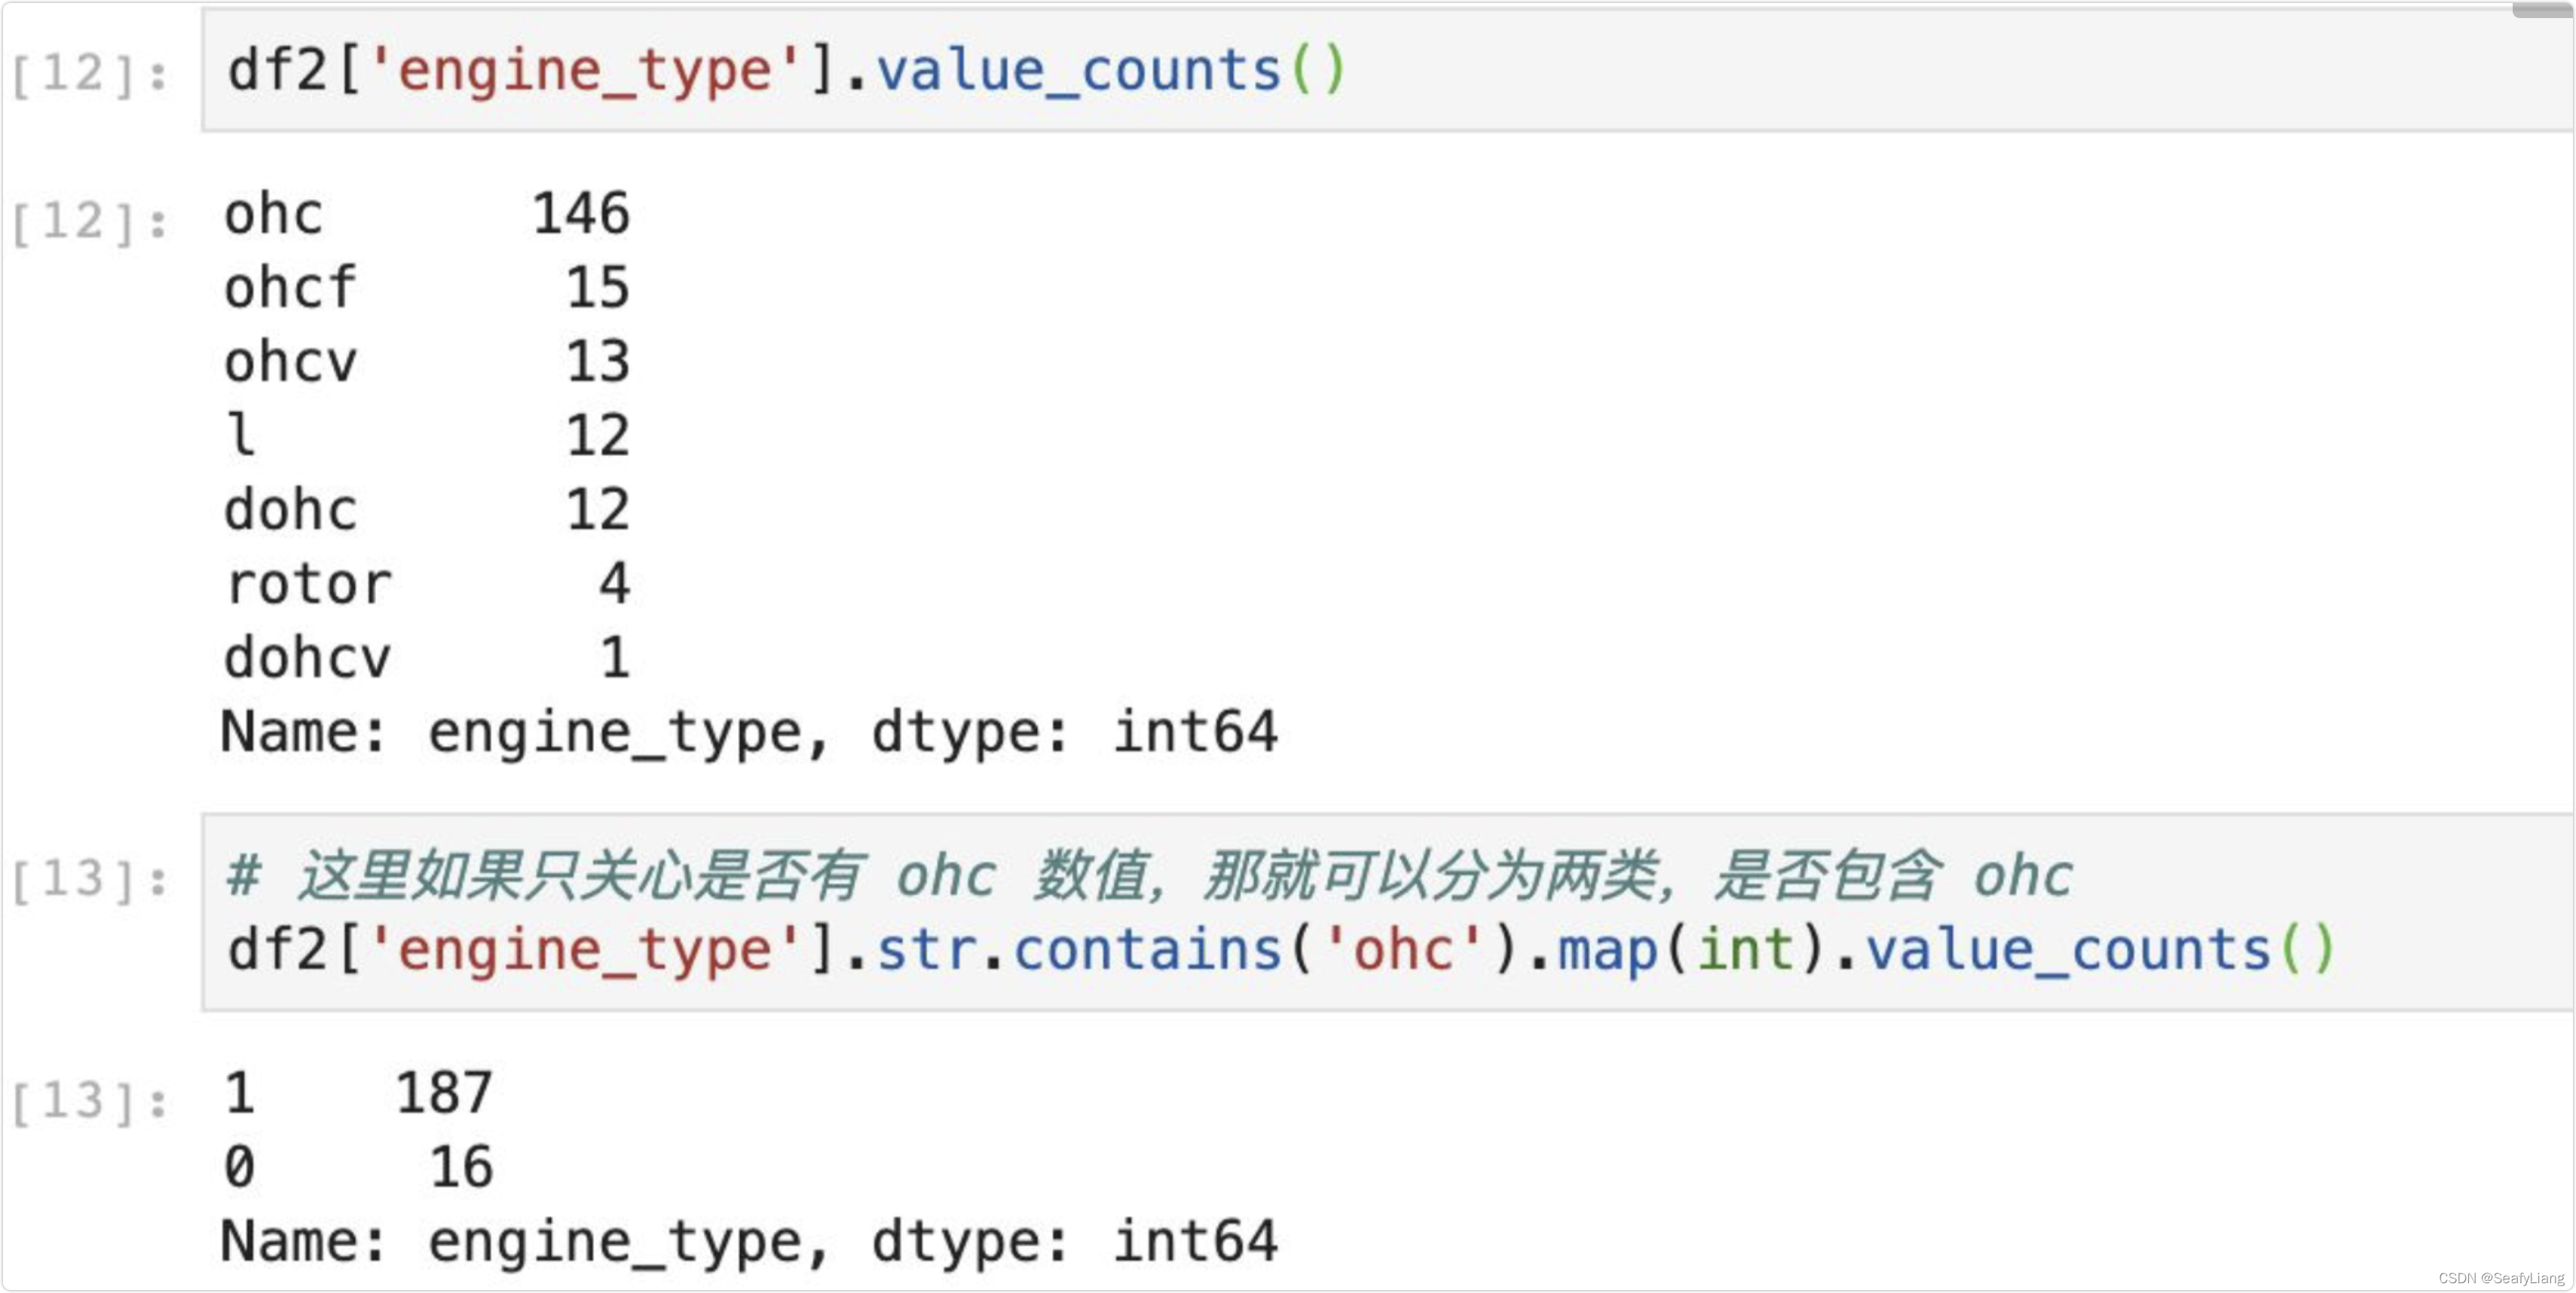
Task: Click the '0 16' output row
Action: 358,1167
